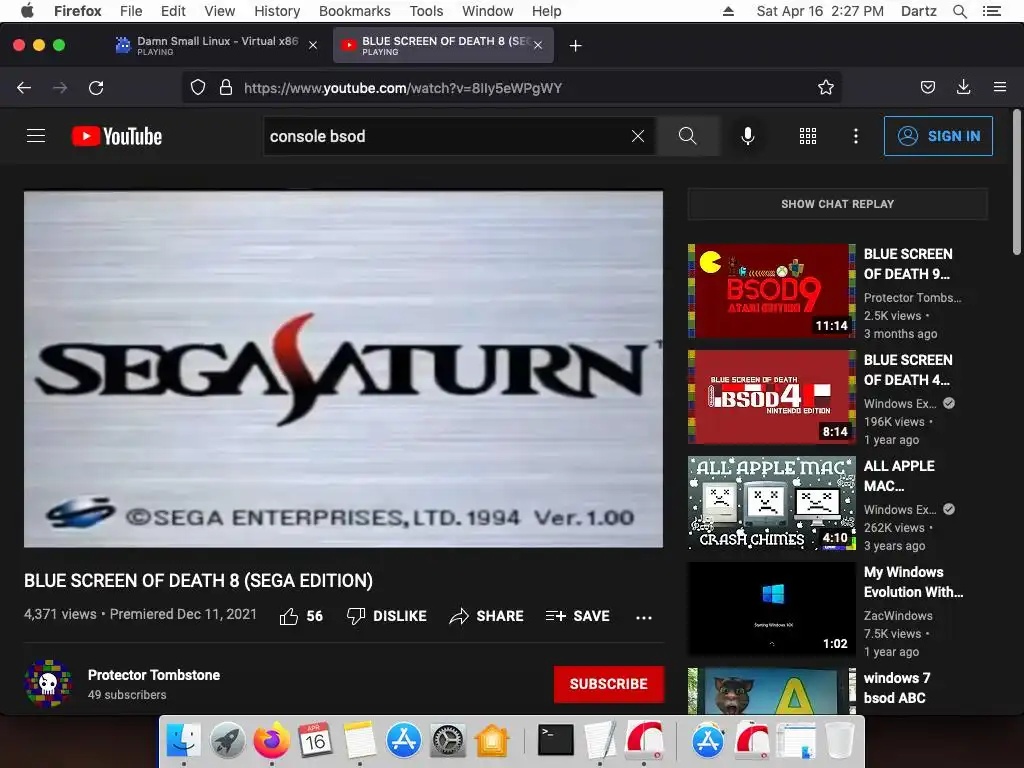Open the Windows logo 1:02 thumbnail
The width and height of the screenshot is (1024, 768).
point(772,609)
